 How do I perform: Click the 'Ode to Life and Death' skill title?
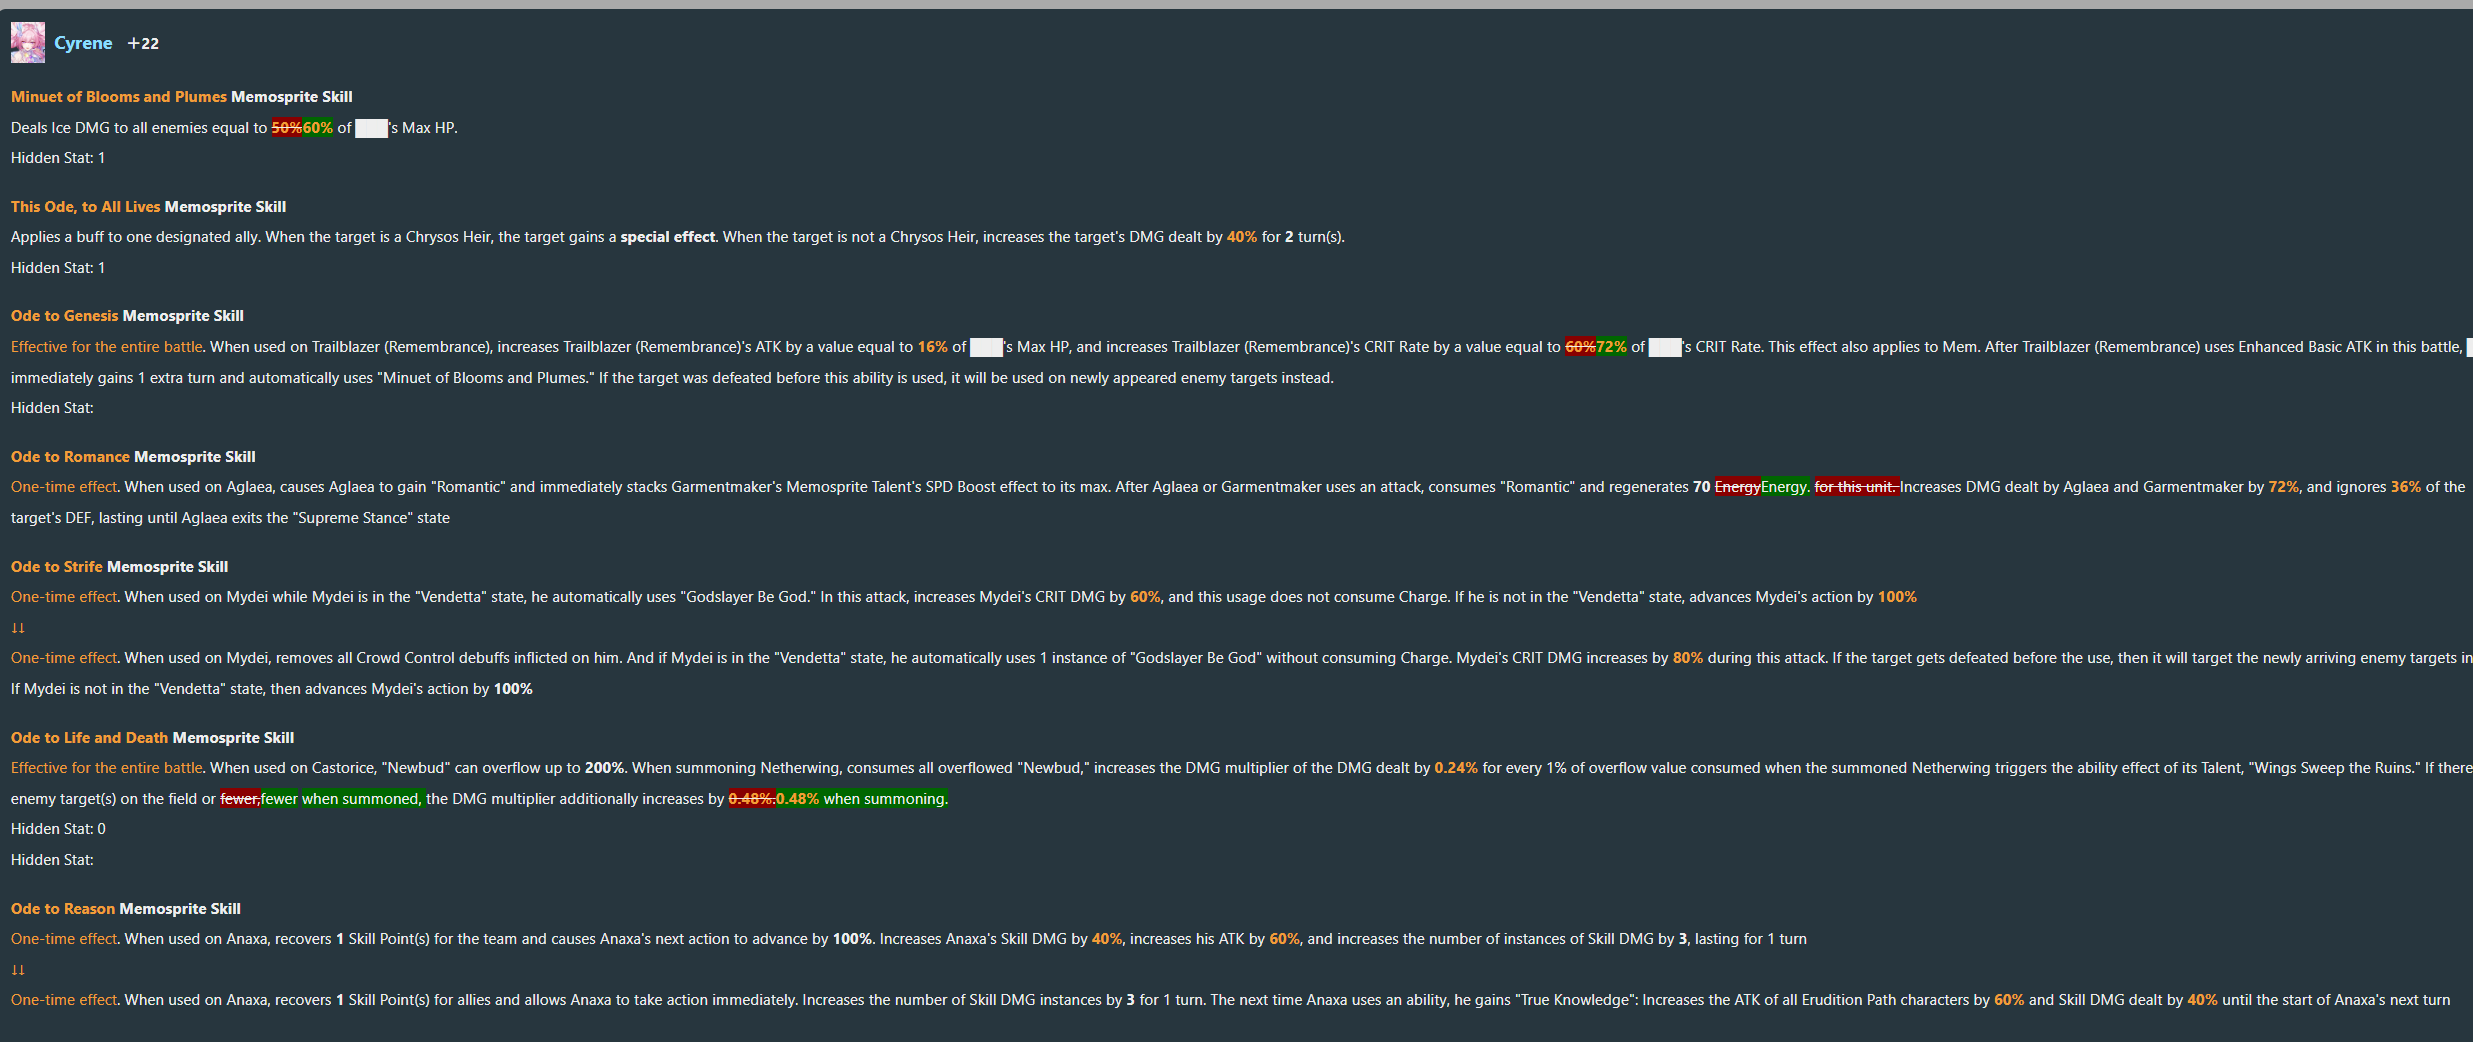pos(90,738)
